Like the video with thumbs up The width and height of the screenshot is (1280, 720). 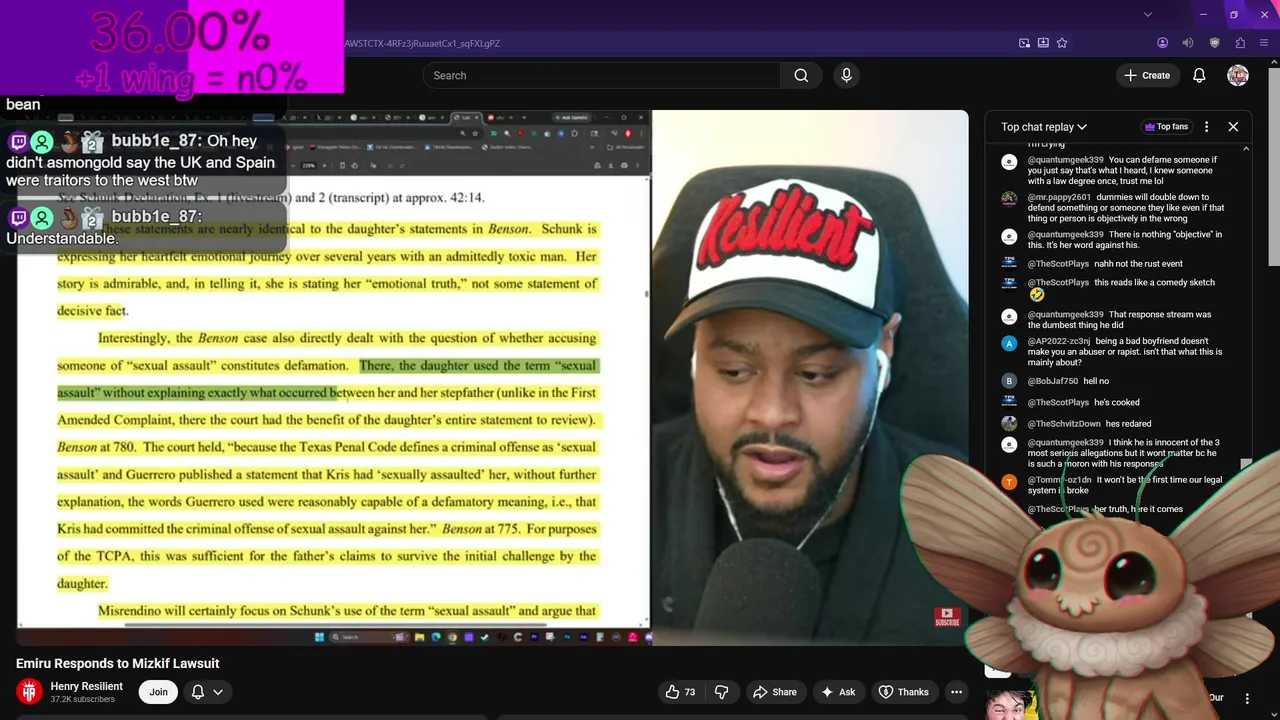[681, 692]
